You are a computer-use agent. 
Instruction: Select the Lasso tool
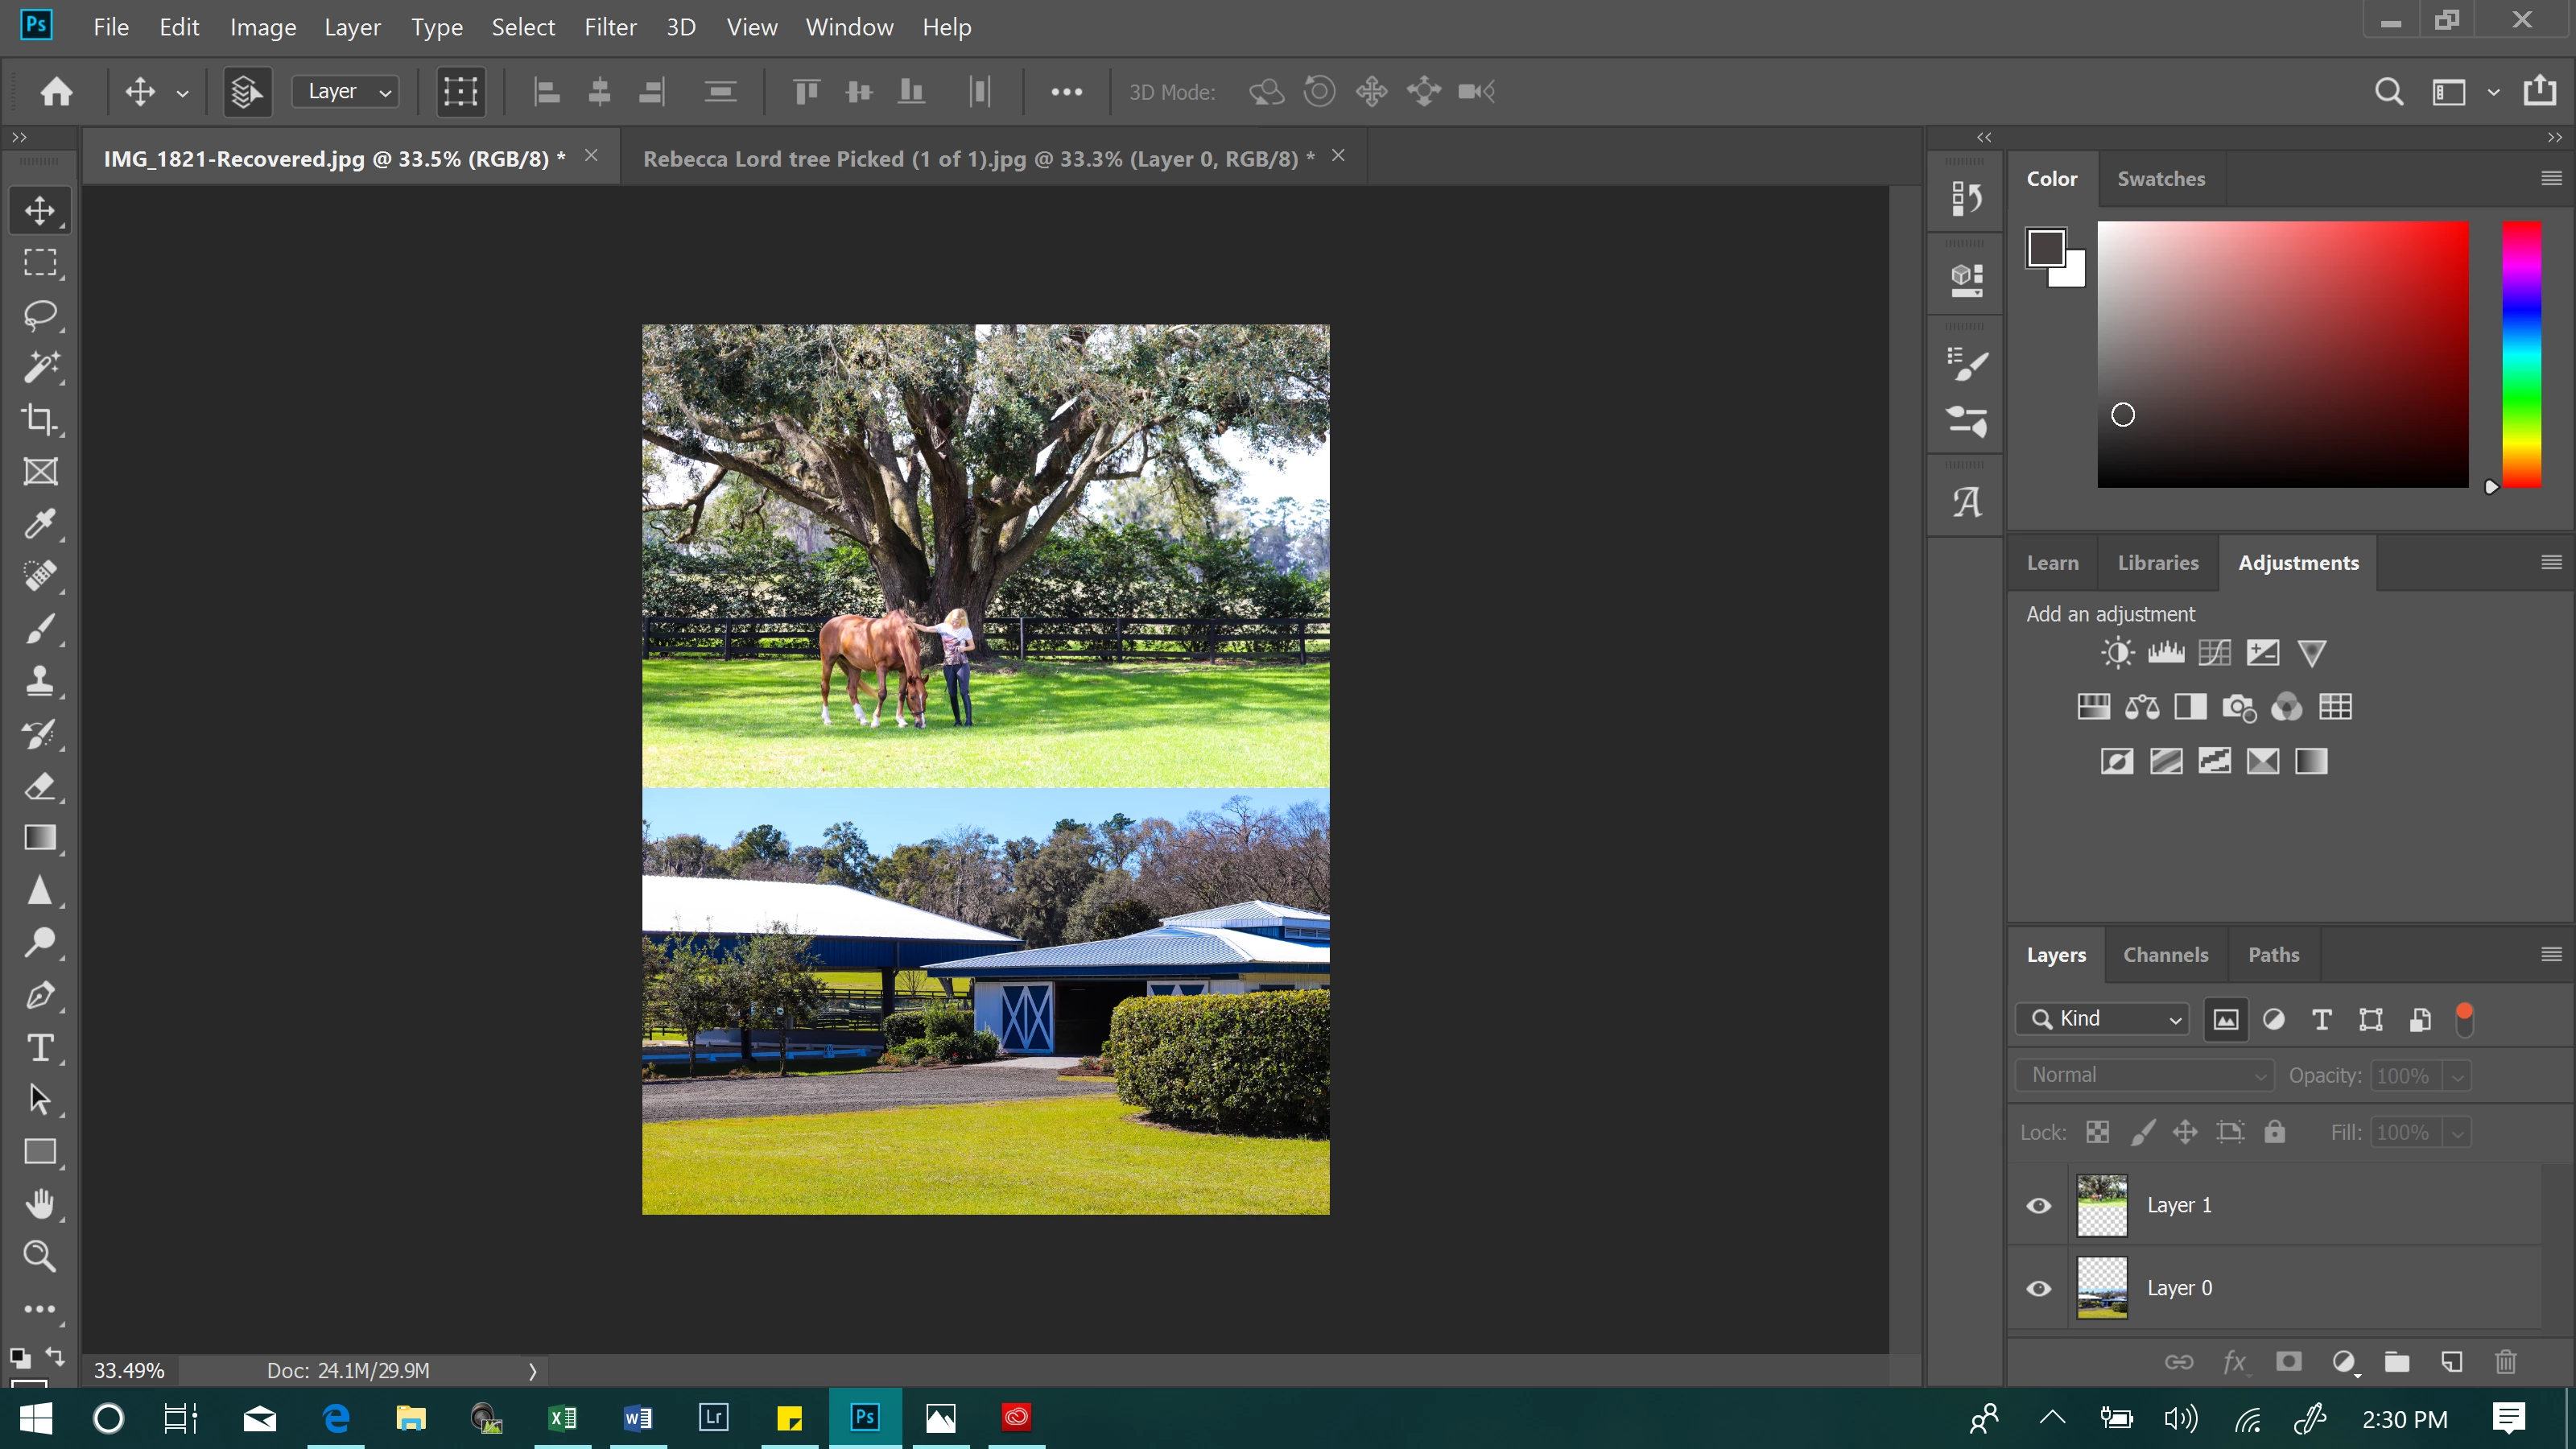pyautogui.click(x=40, y=315)
